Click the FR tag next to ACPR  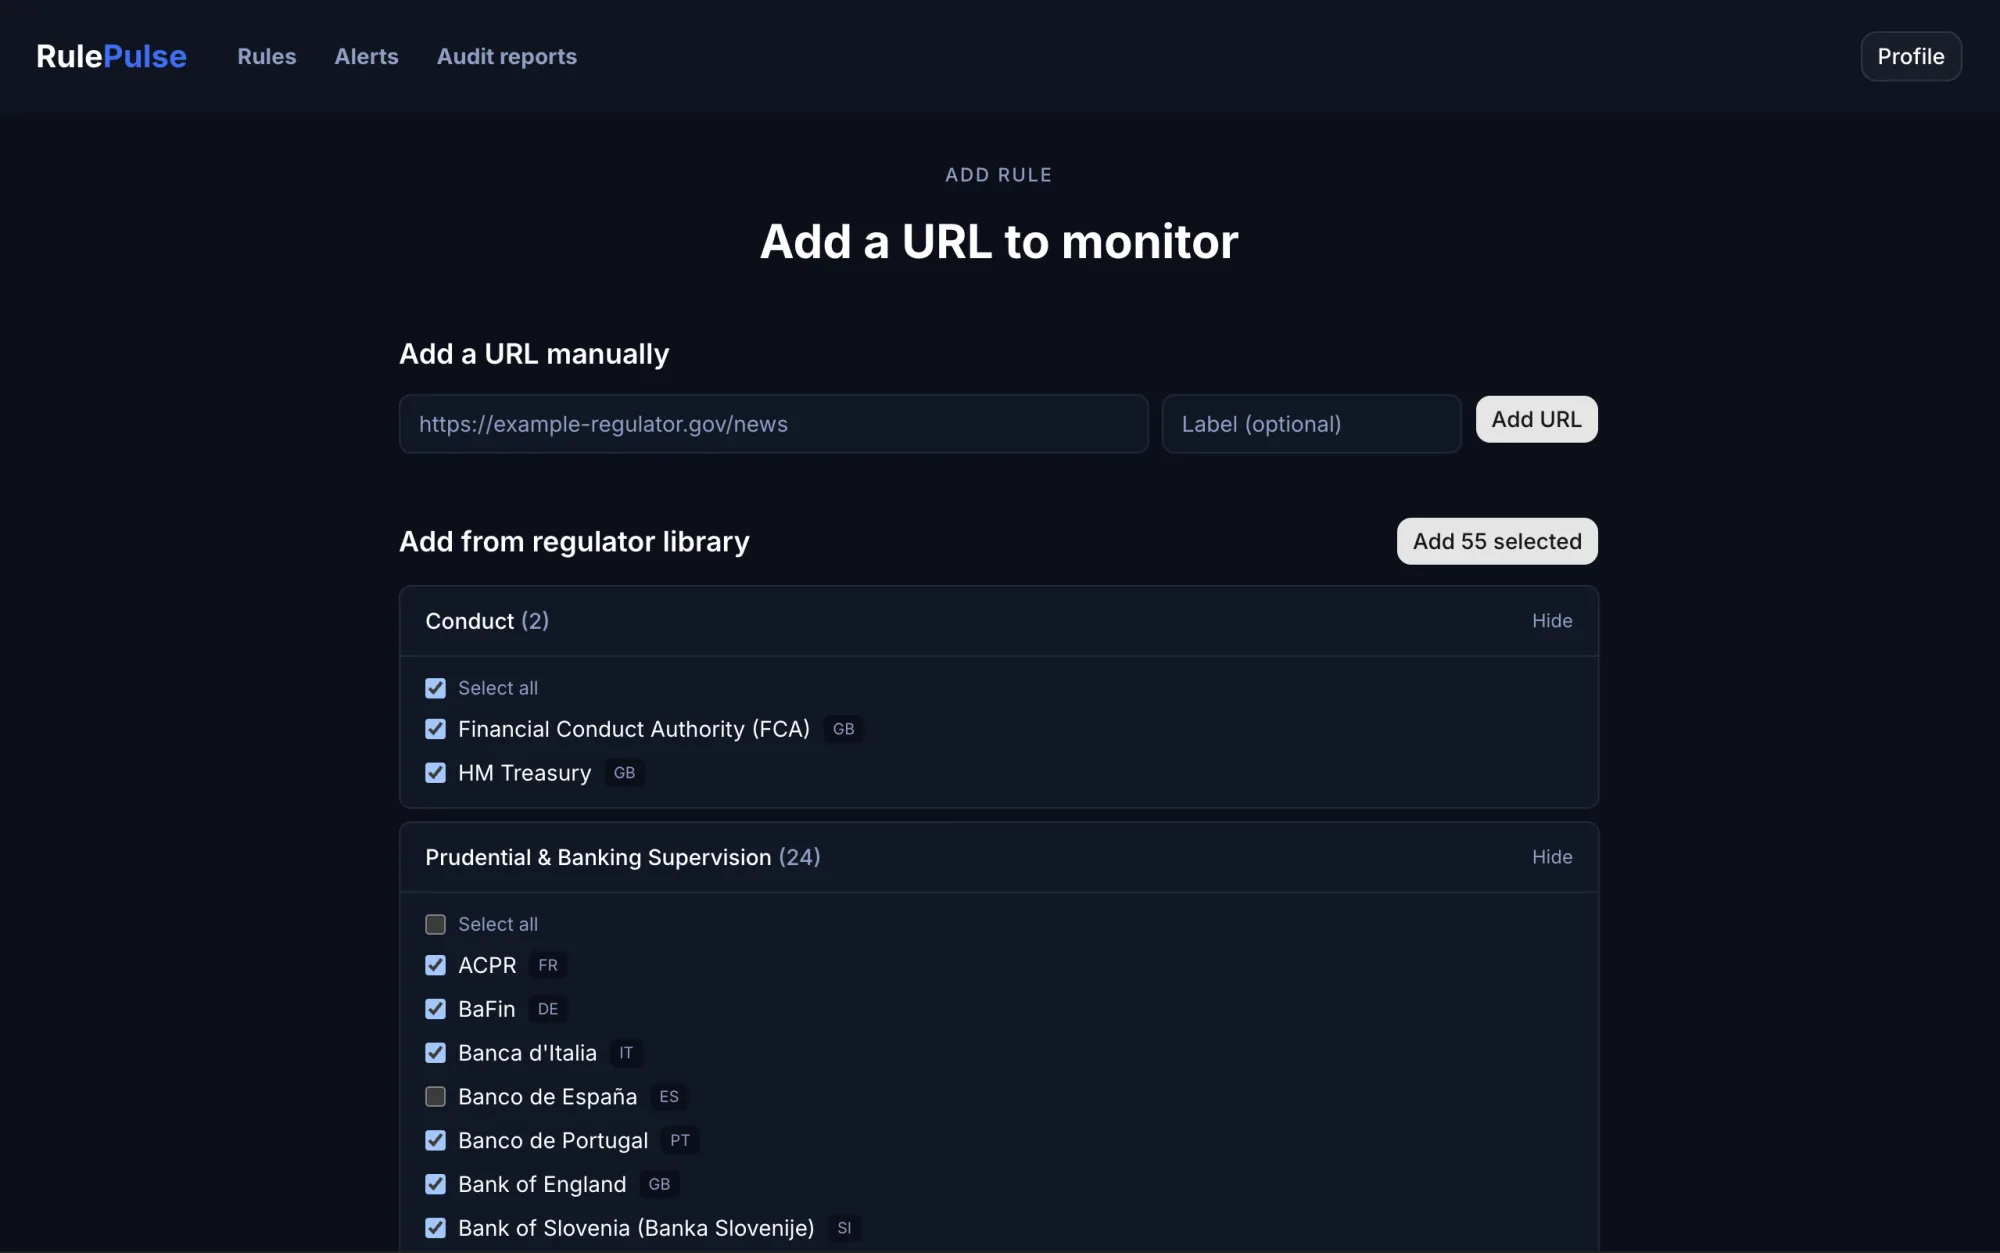point(547,965)
